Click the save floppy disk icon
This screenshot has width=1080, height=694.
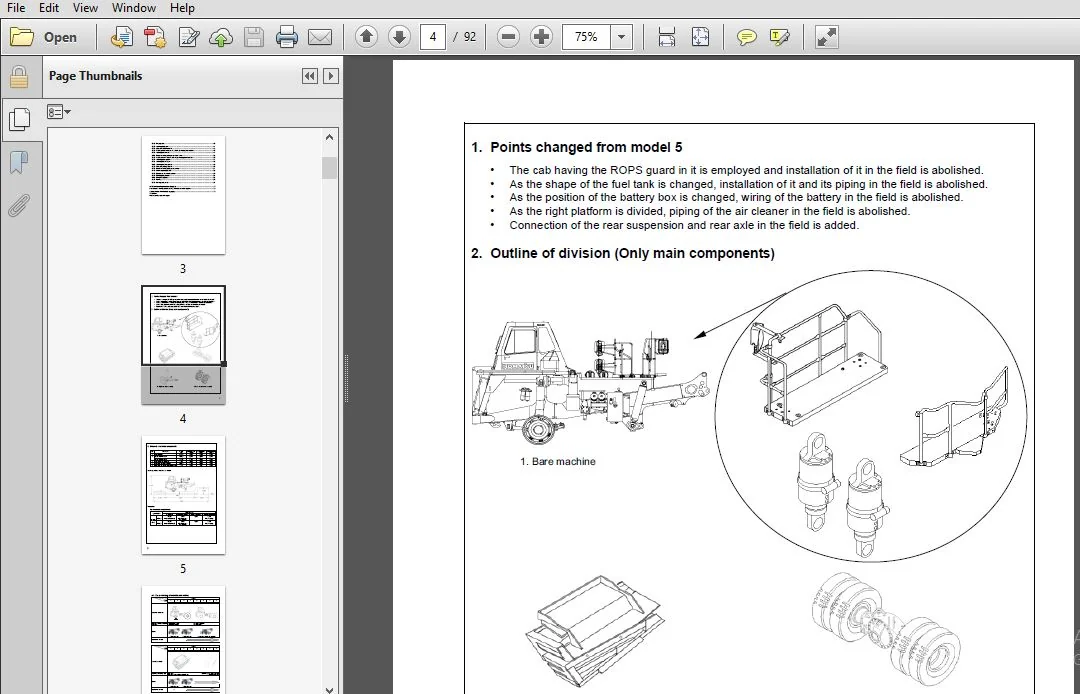[x=254, y=37]
